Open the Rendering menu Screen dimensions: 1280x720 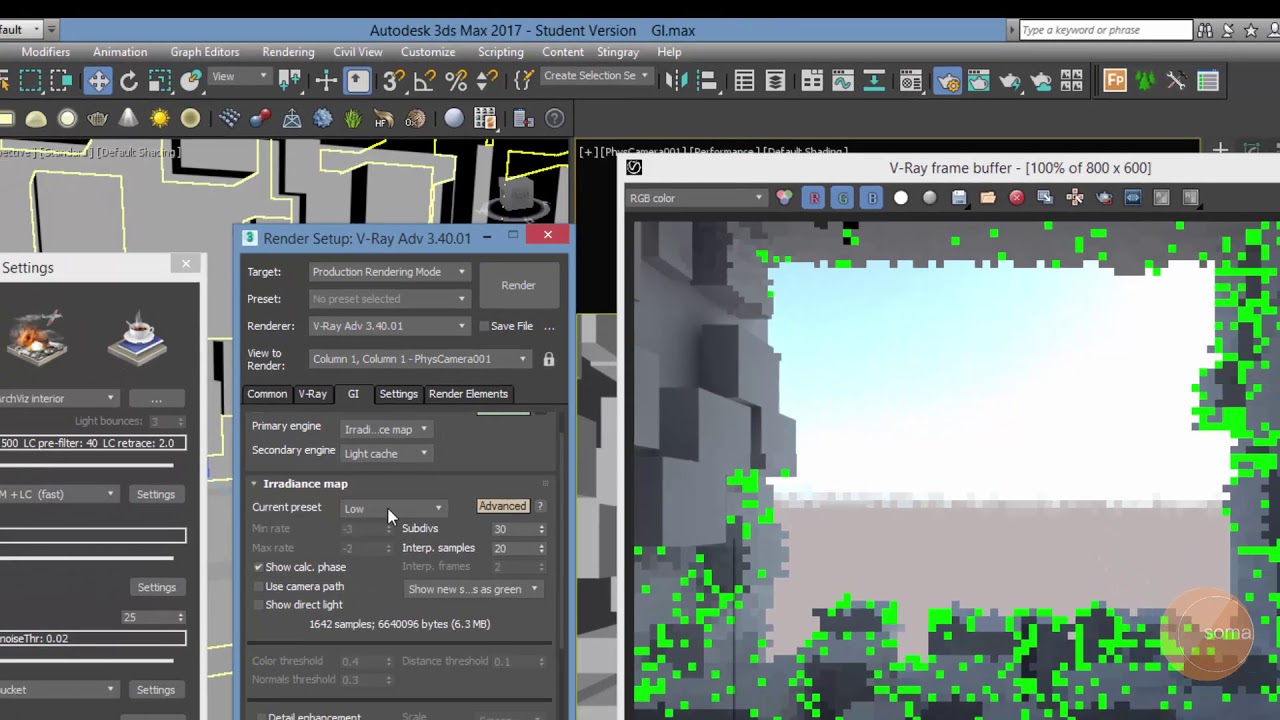point(288,52)
